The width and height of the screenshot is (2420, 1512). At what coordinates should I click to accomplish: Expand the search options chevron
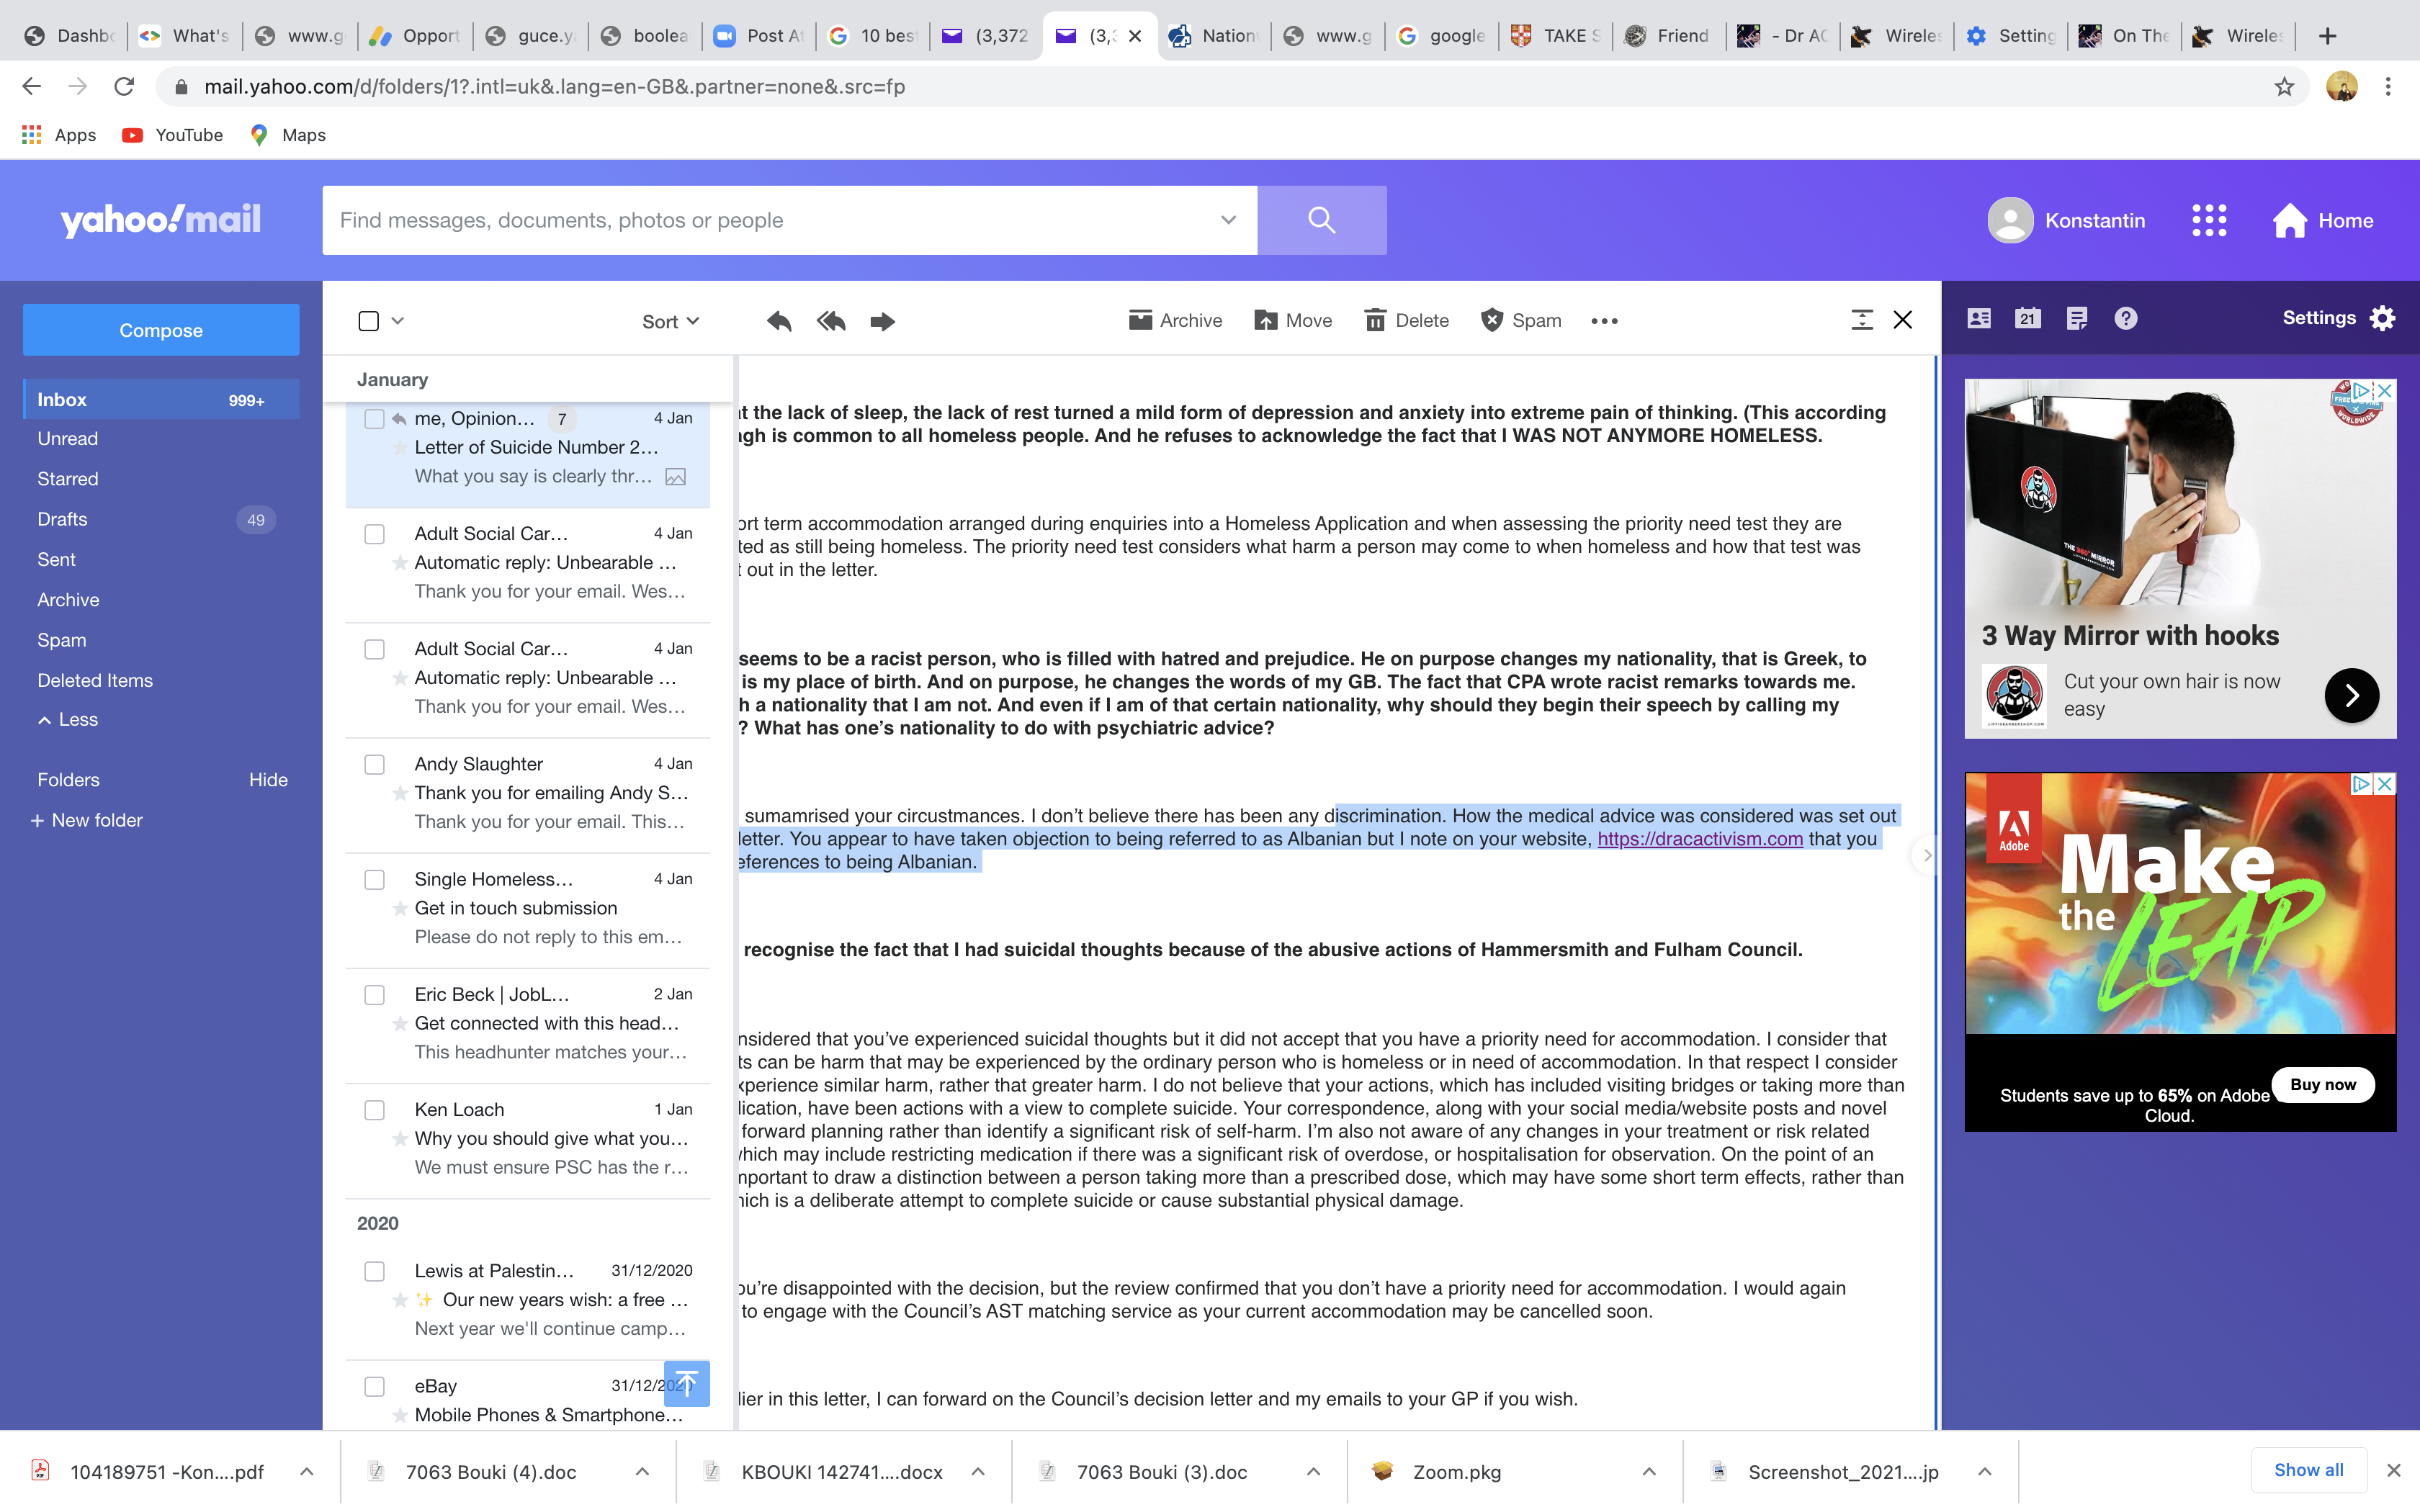point(1228,220)
